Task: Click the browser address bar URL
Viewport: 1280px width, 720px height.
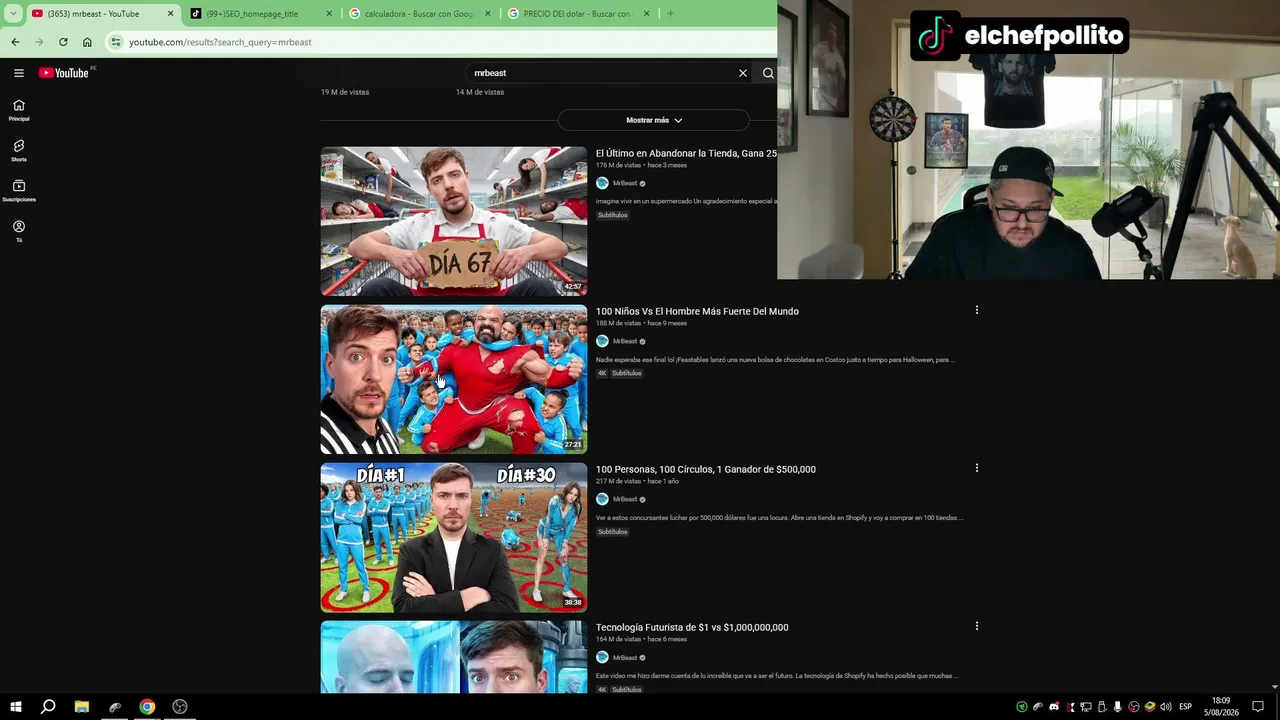Action: click(x=220, y=42)
